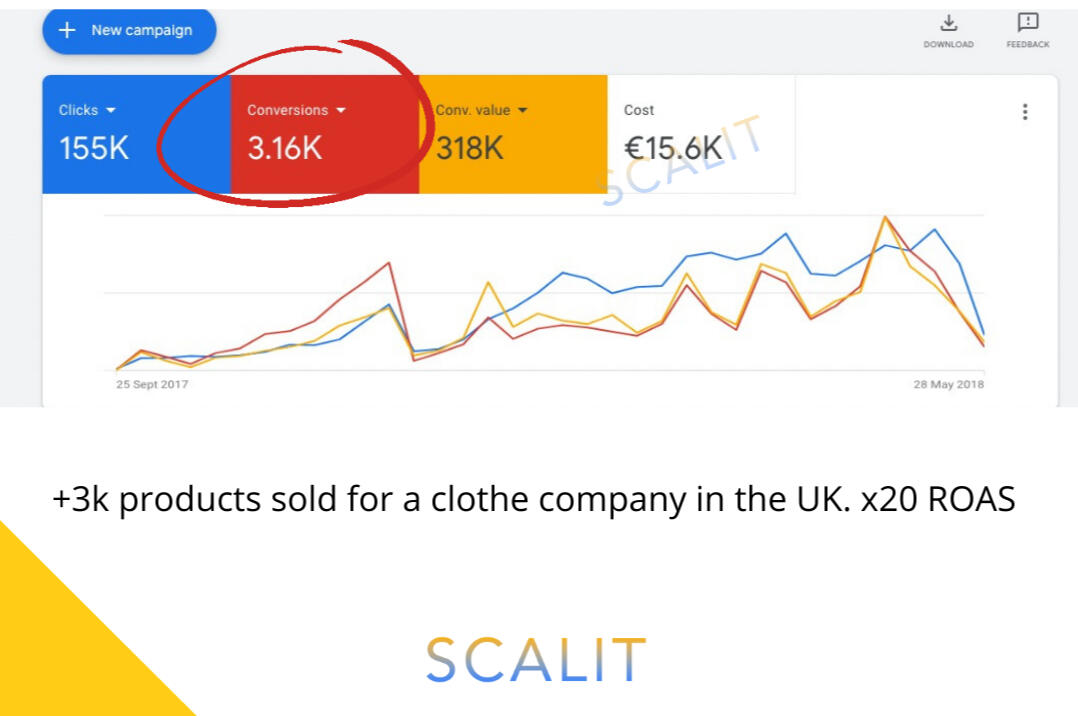This screenshot has width=1078, height=716.
Task: Expand the Conversions metric dropdown arrow
Action: (x=341, y=110)
